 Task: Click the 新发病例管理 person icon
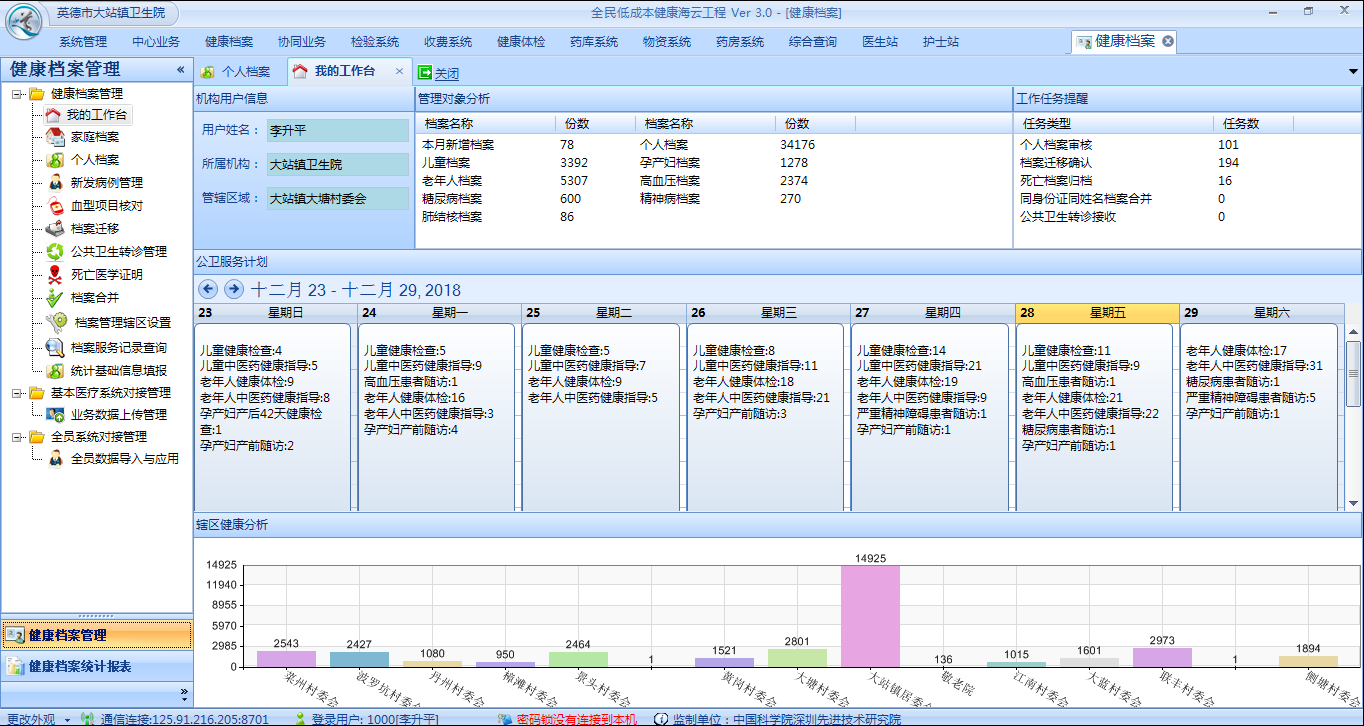click(54, 183)
